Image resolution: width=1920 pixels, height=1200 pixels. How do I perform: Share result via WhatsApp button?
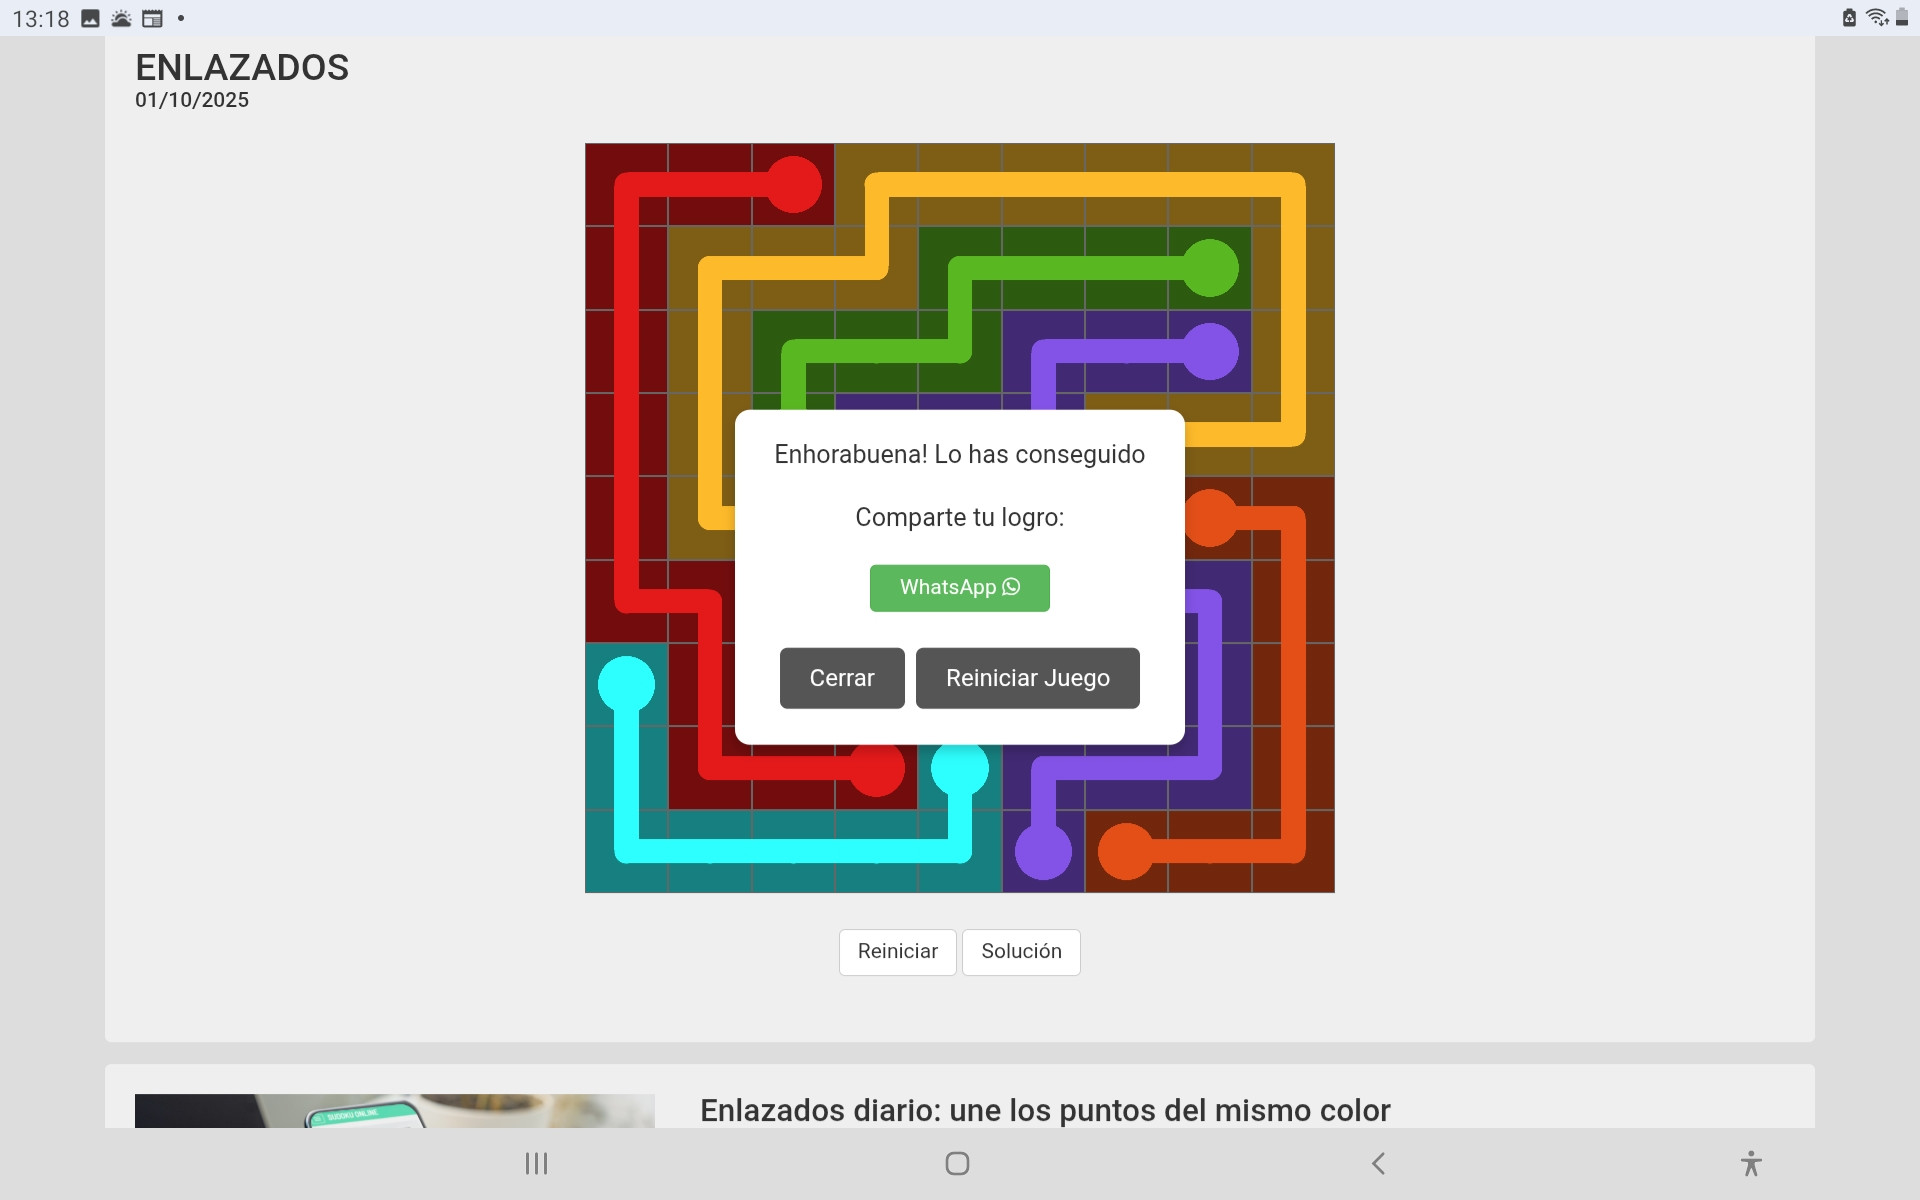959,587
